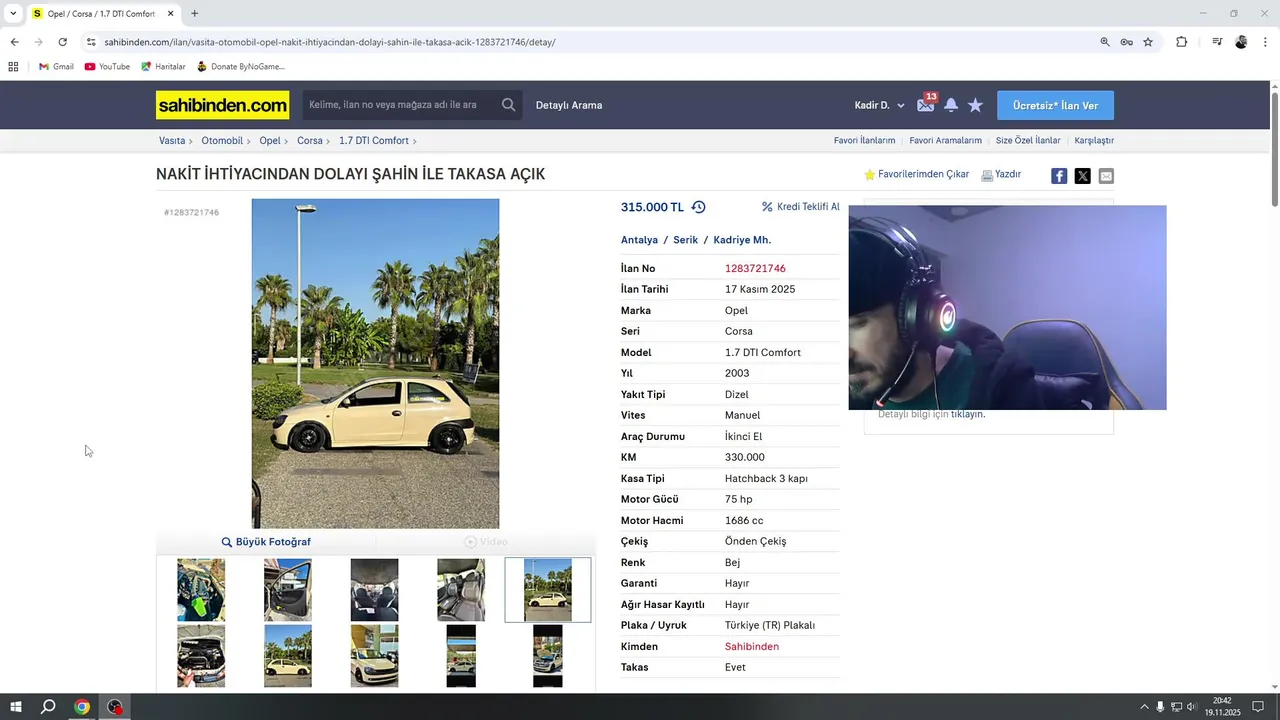Click Antalya location link

click(x=639, y=240)
